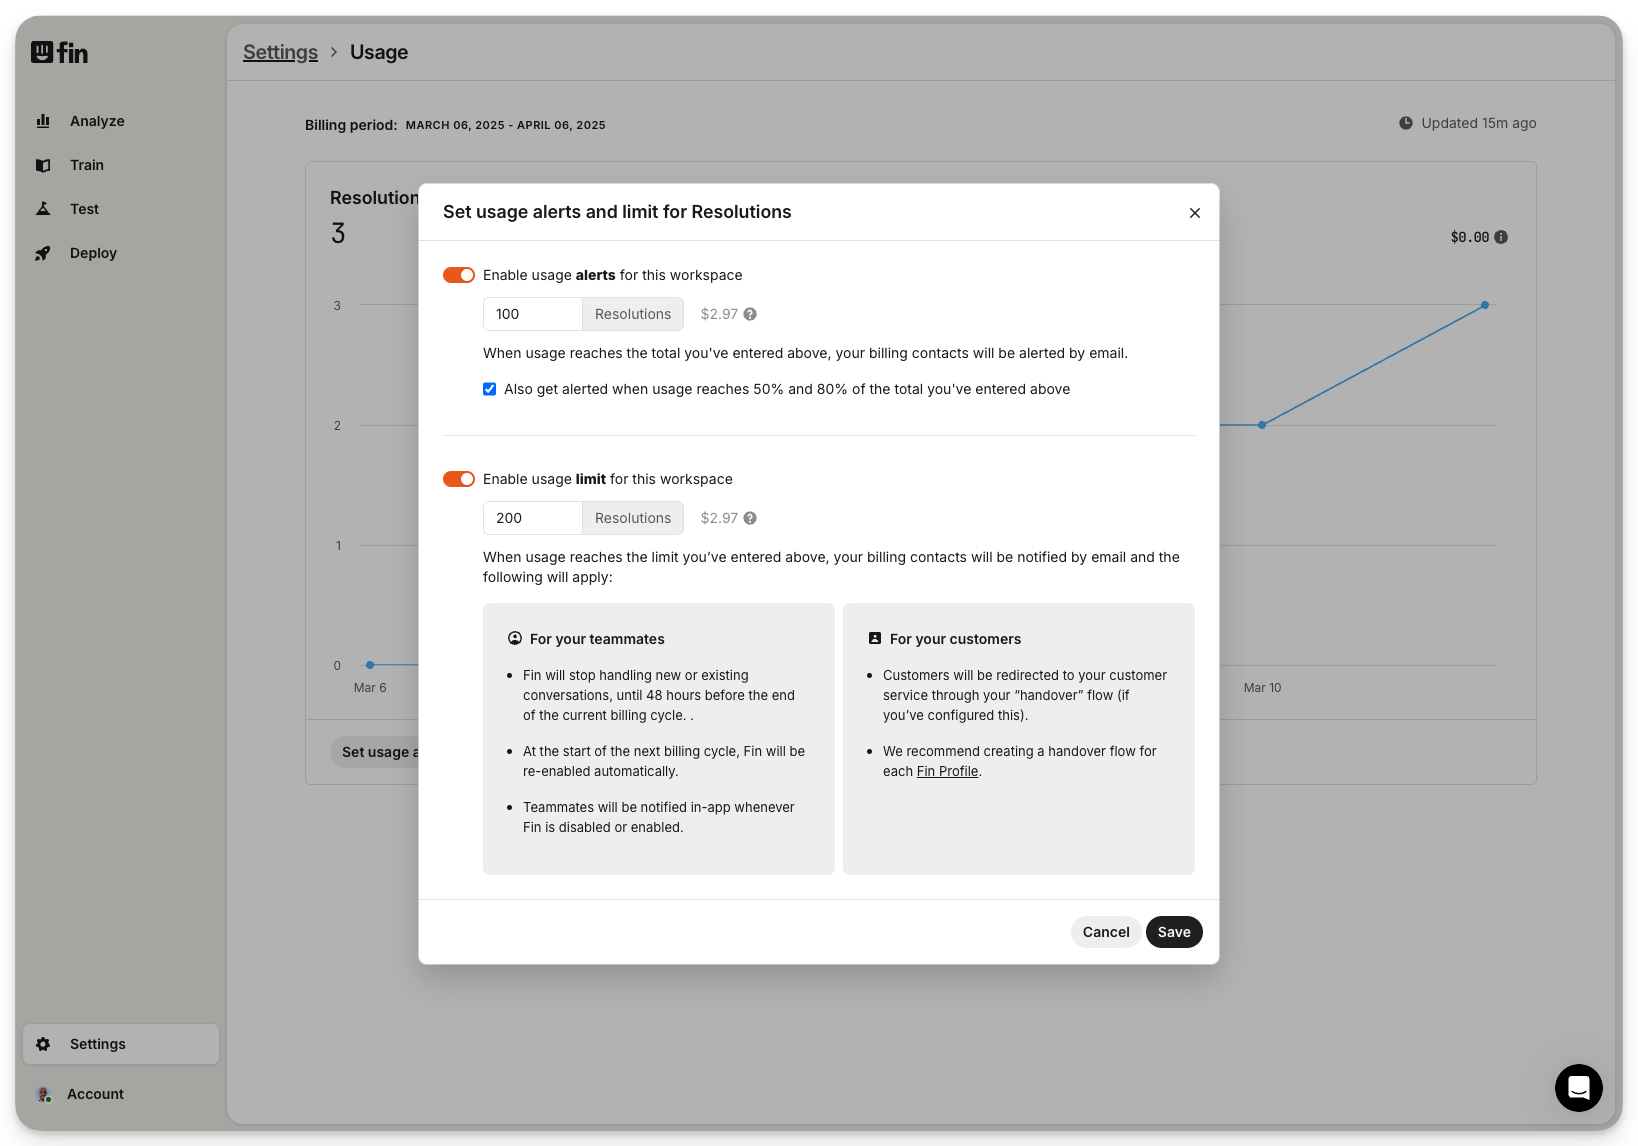Click the Account avatar icon
This screenshot has height=1146, width=1638.
43,1094
